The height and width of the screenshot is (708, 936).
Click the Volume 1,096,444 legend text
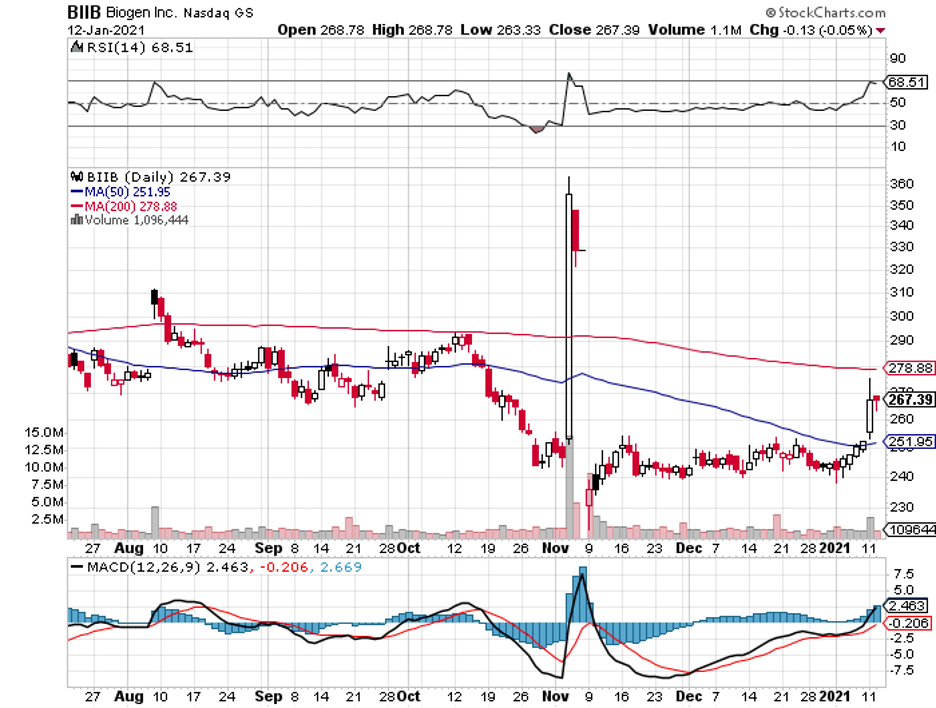click(137, 220)
